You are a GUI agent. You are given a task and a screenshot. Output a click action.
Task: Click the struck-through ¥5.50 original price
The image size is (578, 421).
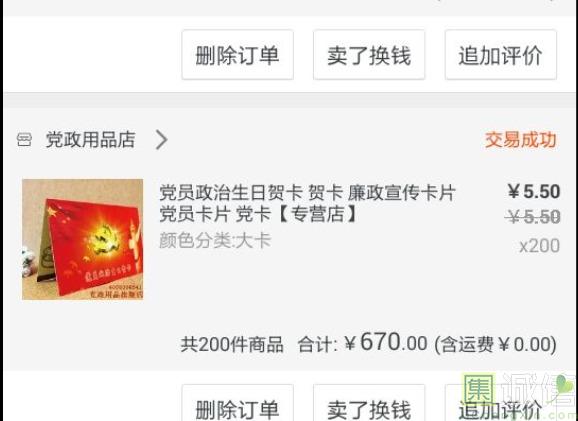[533, 216]
